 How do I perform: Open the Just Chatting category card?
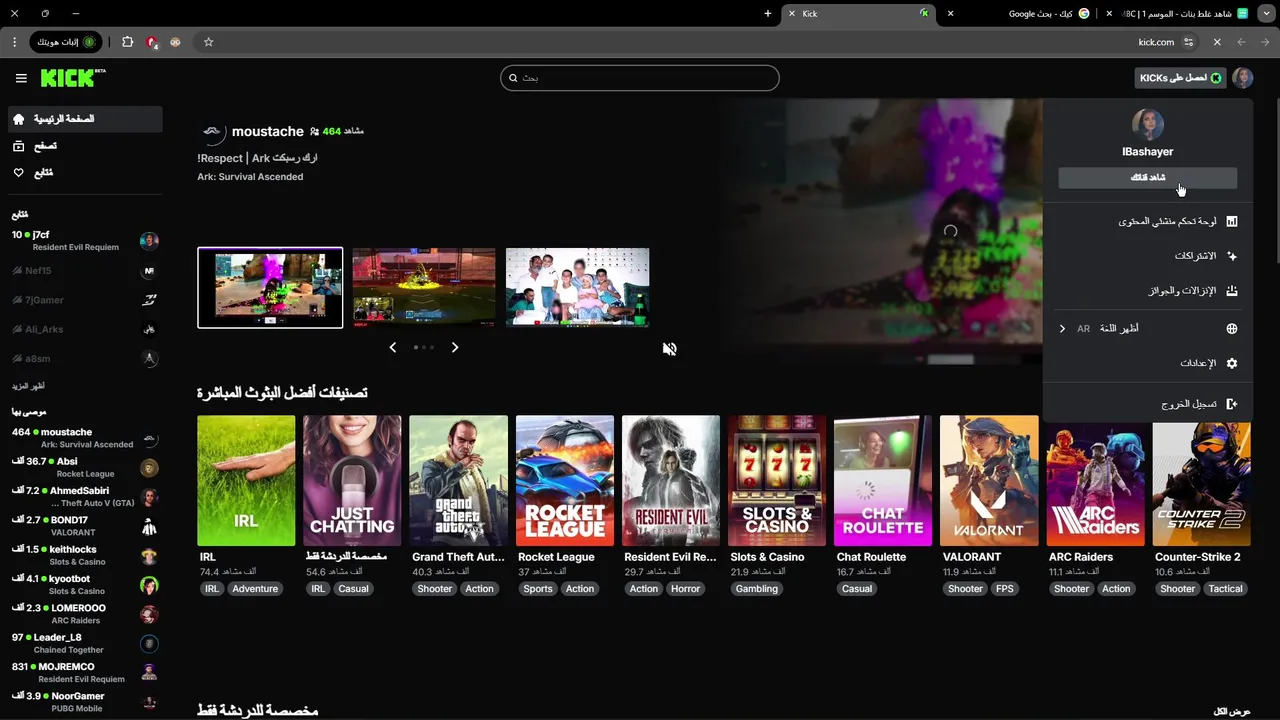pos(352,481)
